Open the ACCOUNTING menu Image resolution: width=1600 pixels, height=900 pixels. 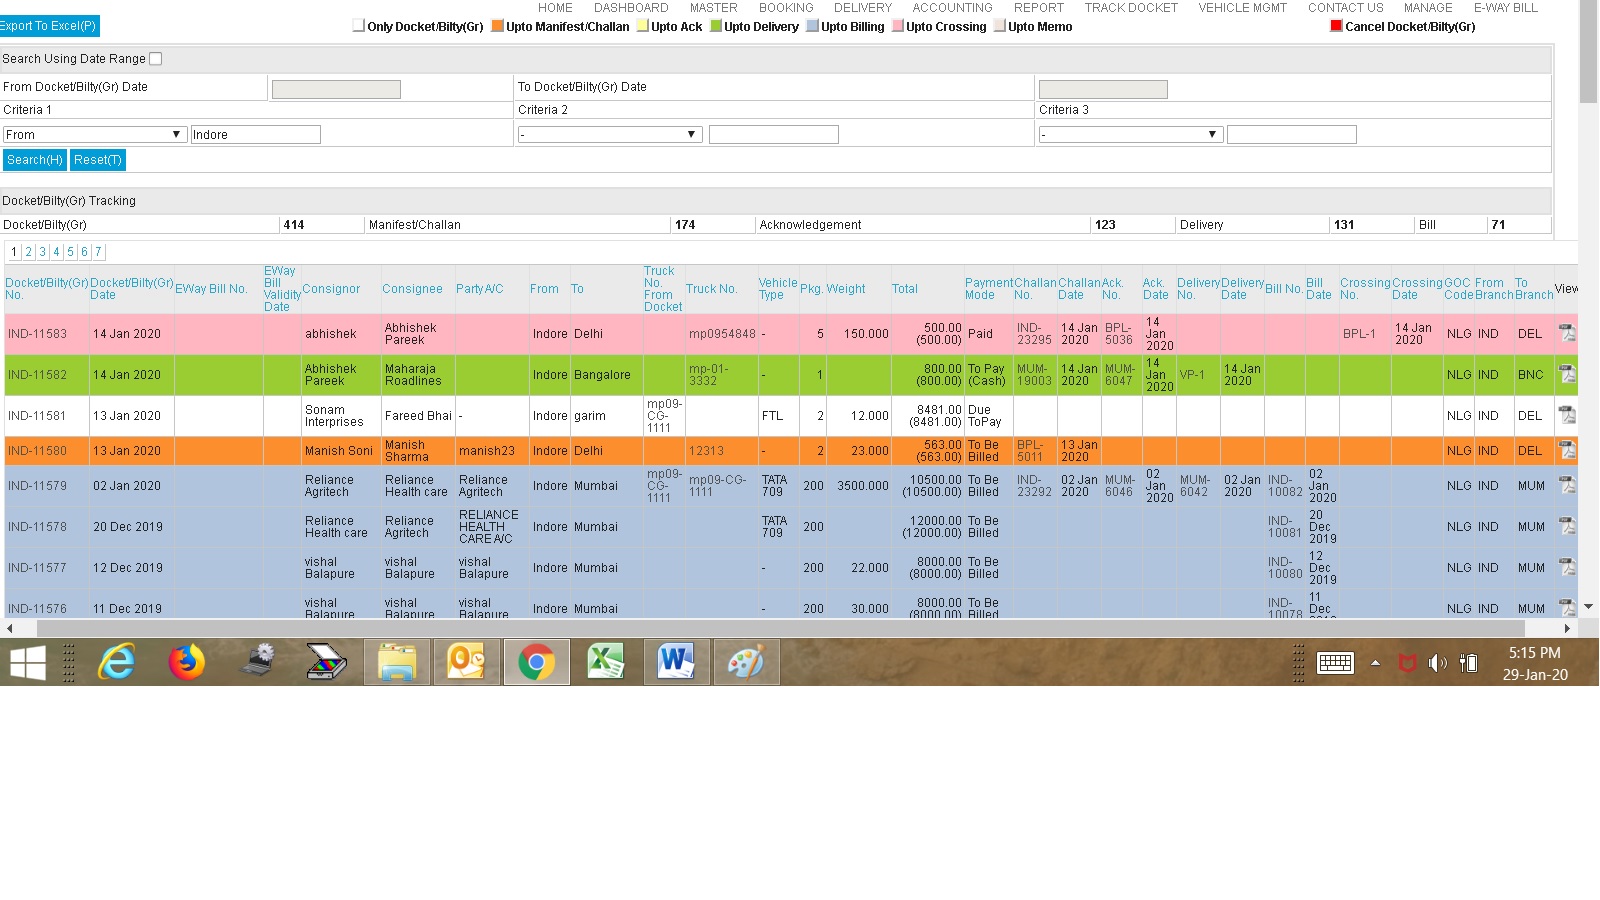[x=952, y=8]
